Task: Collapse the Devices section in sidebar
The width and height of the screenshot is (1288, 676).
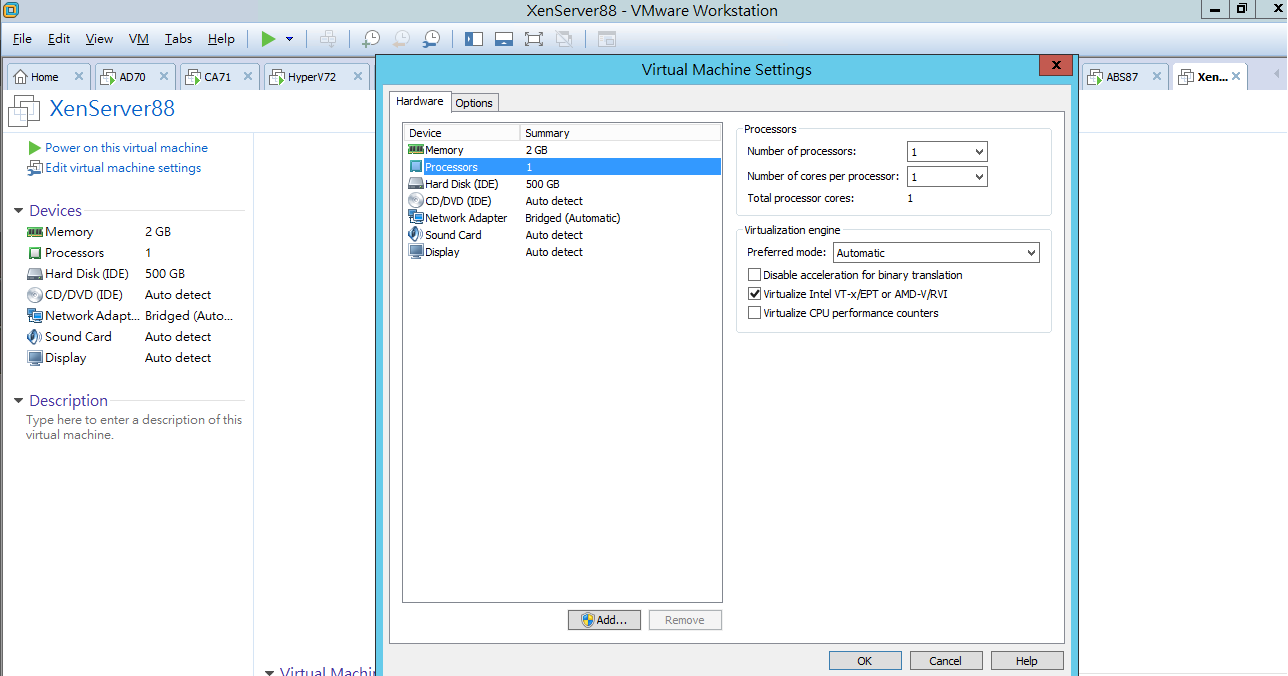Action: (19, 211)
